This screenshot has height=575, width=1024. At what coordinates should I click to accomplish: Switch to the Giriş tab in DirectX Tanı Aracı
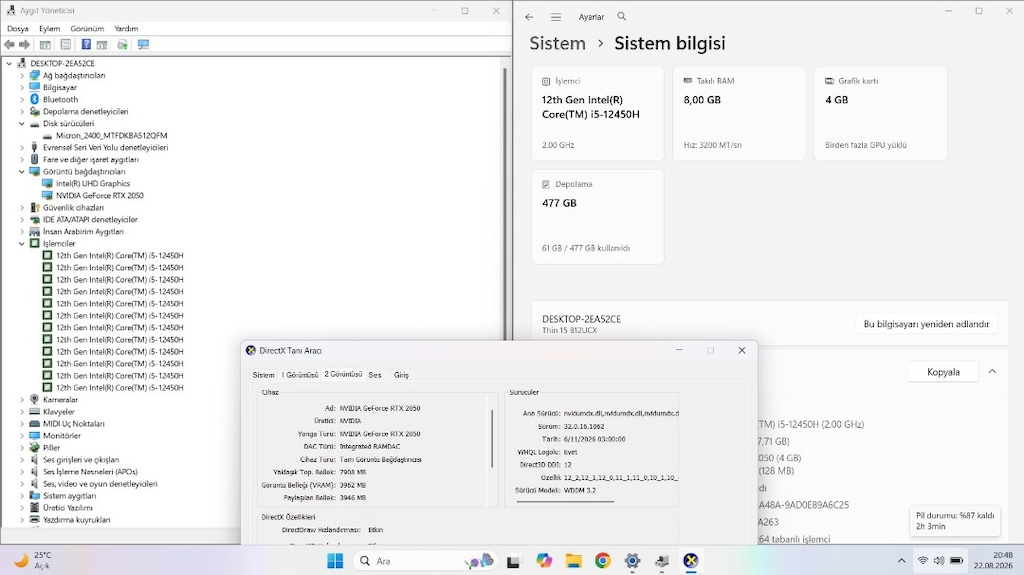click(401, 375)
